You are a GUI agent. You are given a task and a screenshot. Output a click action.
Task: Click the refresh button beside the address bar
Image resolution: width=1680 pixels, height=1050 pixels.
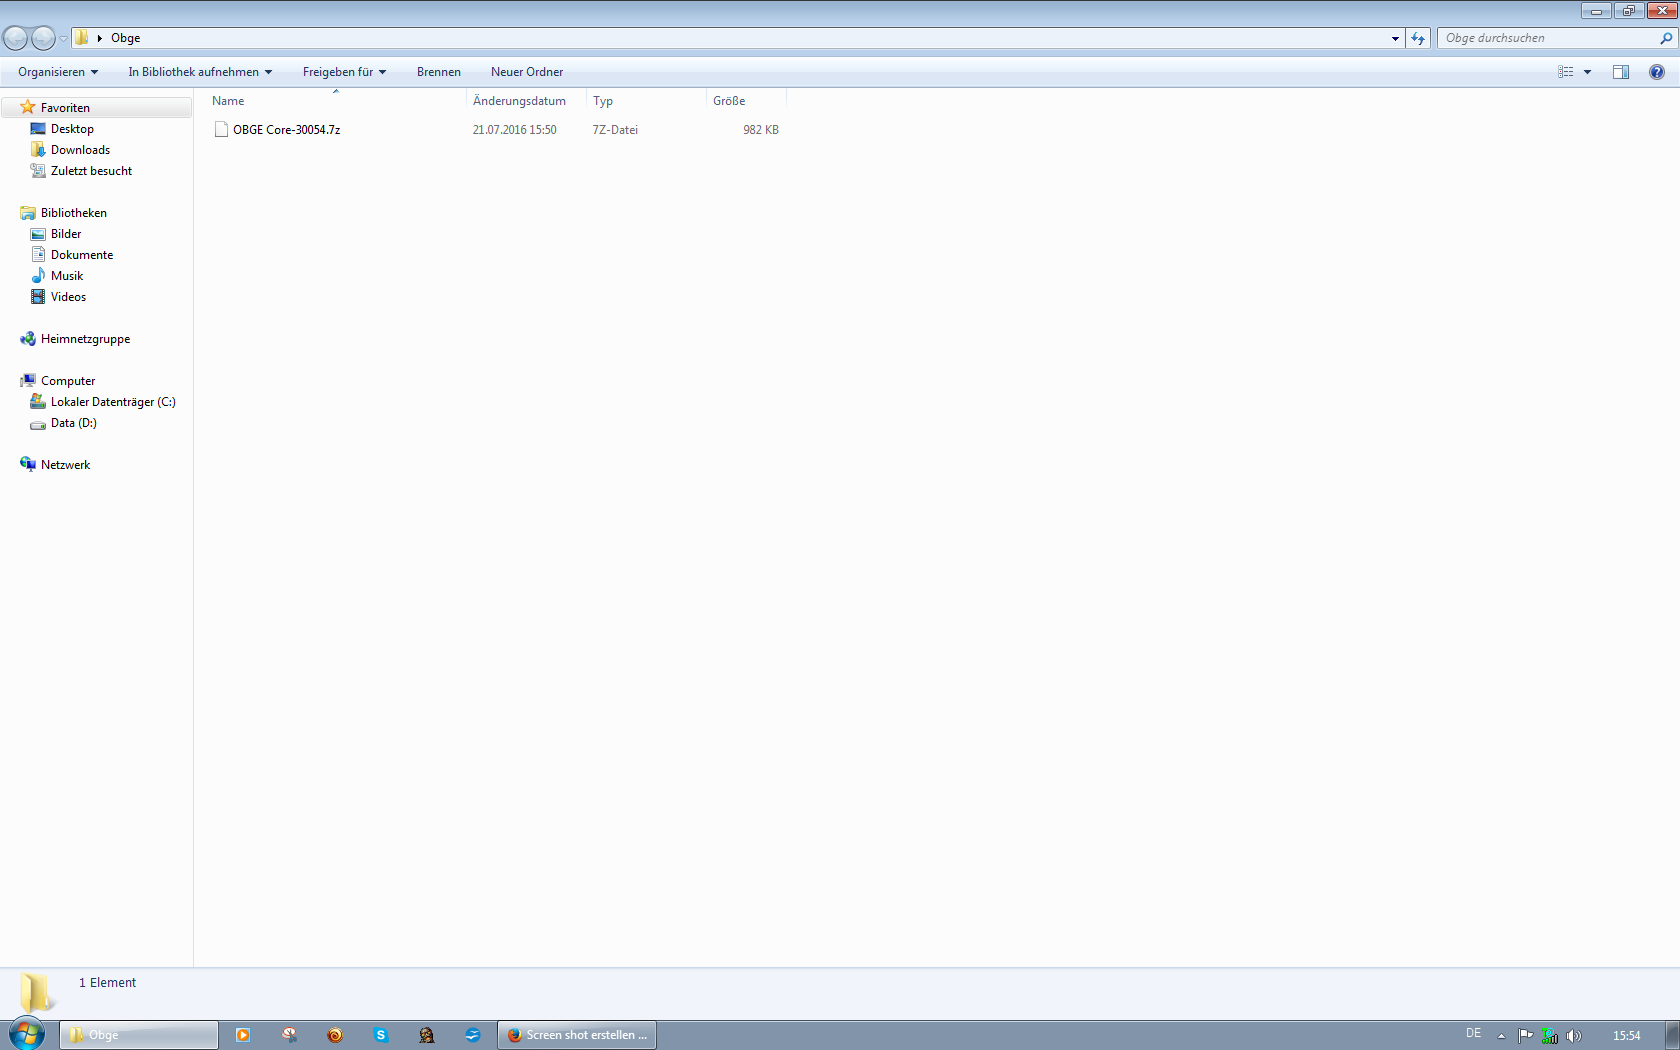(x=1418, y=38)
